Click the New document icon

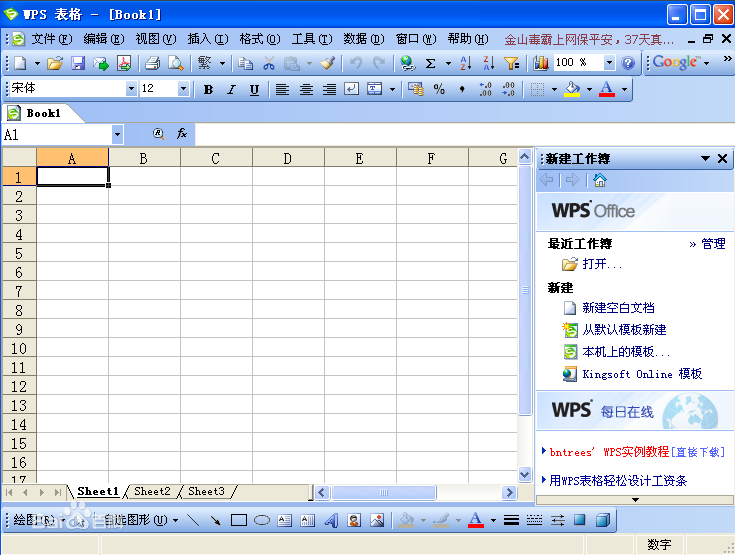pyautogui.click(x=20, y=63)
